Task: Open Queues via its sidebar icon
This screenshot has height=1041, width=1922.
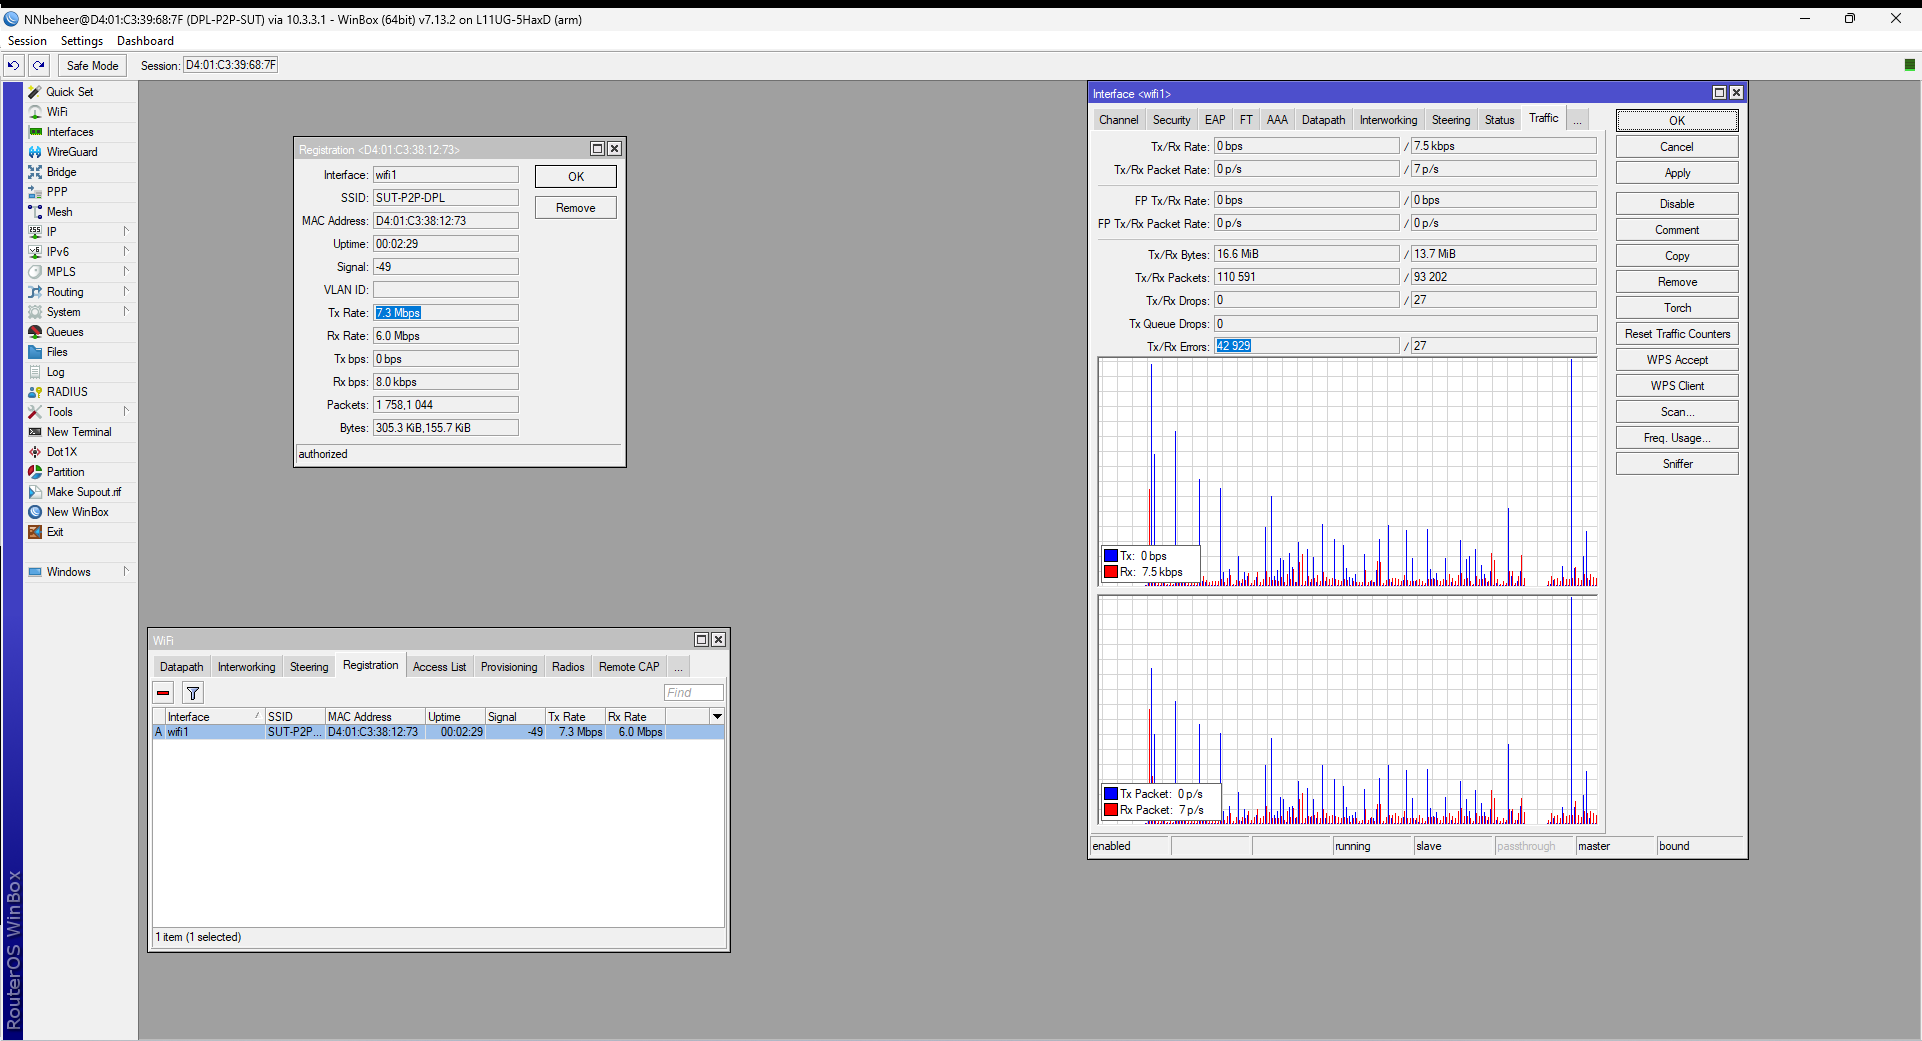Action: click(x=35, y=332)
